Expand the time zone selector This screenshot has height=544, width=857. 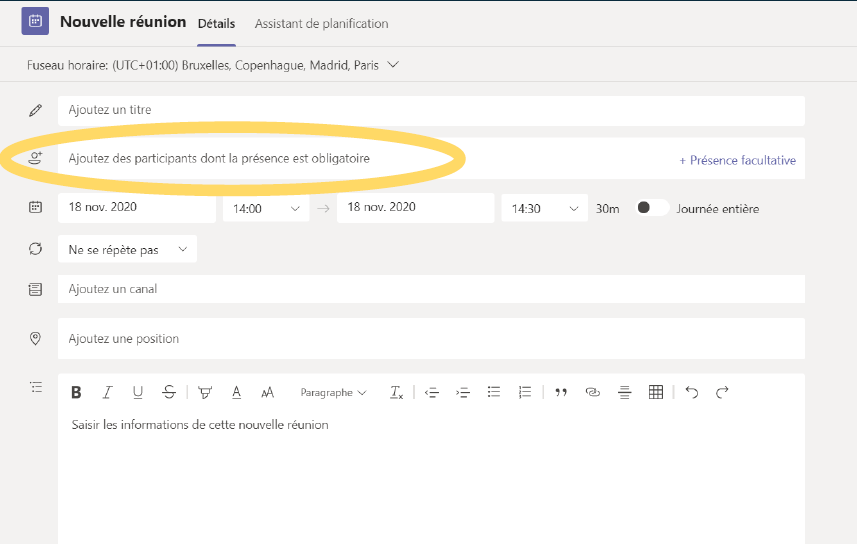pyautogui.click(x=393, y=65)
